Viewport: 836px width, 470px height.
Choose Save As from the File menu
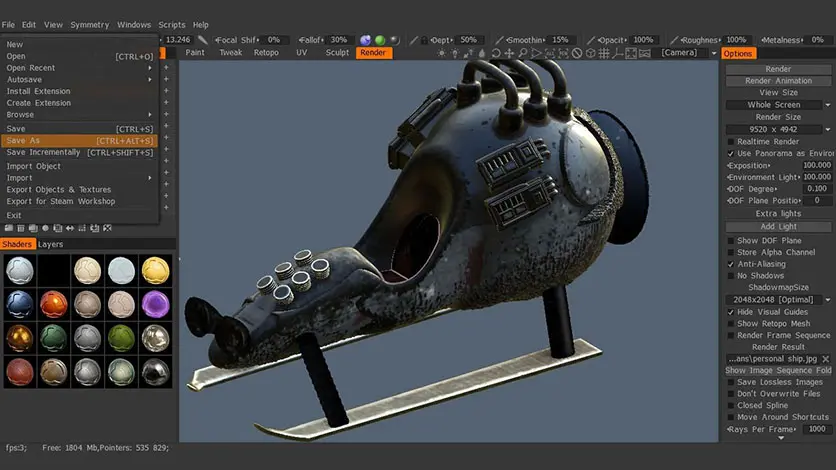pyautogui.click(x=80, y=141)
